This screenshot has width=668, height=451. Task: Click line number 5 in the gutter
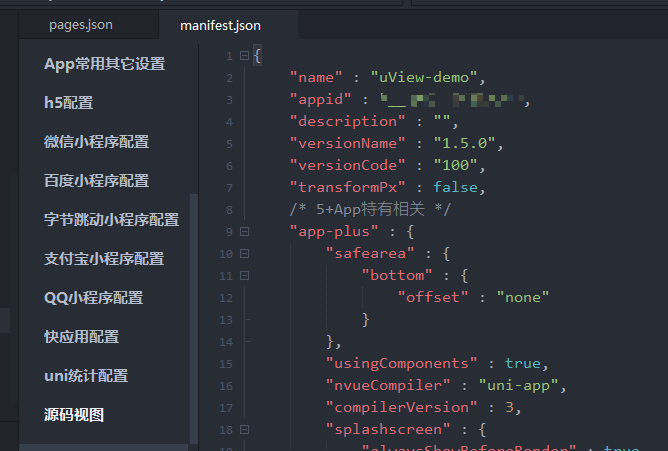pos(229,144)
